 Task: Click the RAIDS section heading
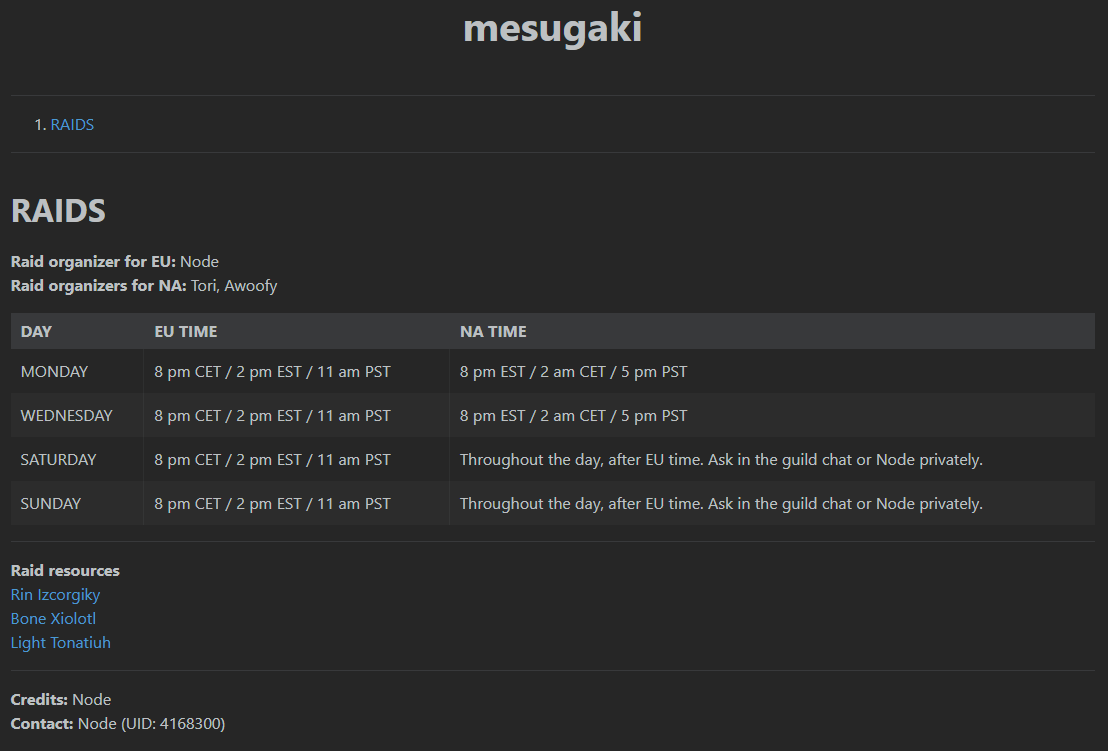58,211
